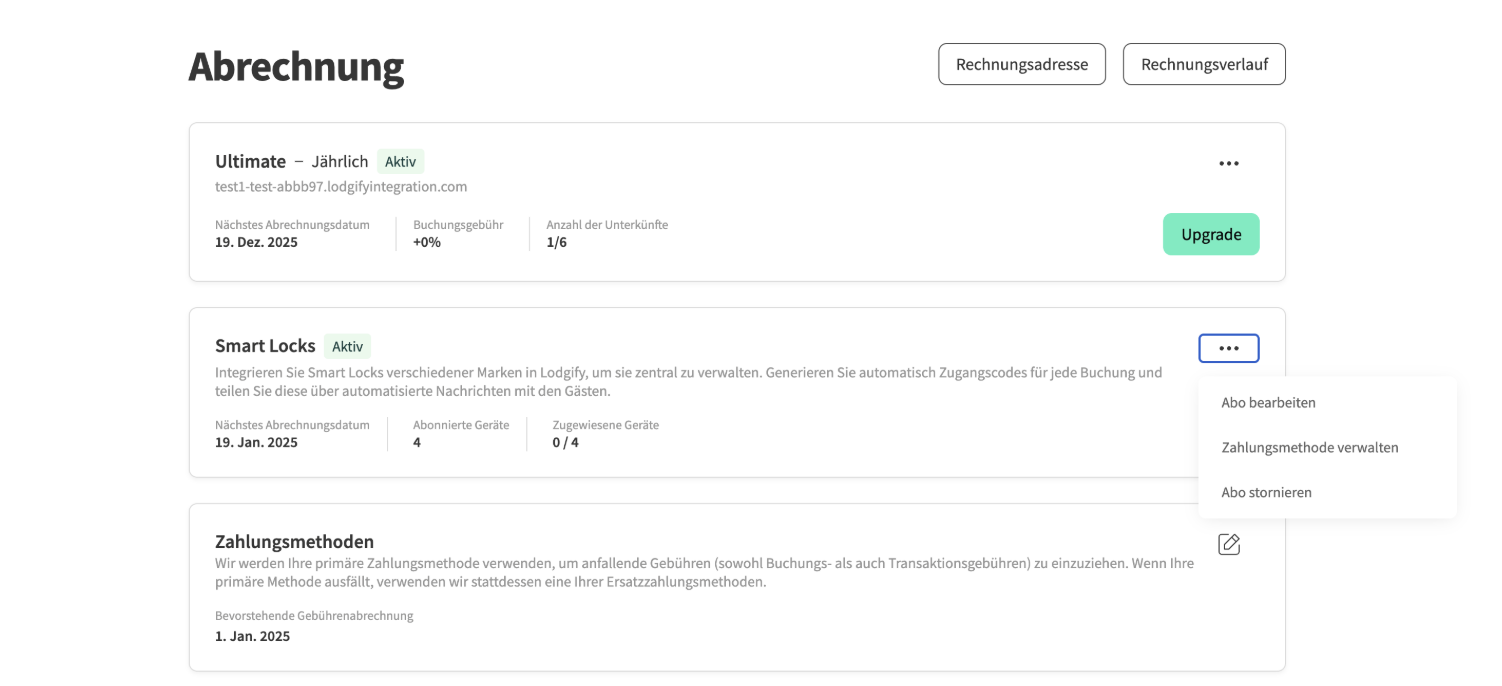The width and height of the screenshot is (1502, 686).
Task: Select the Abrechnung page heading
Action: 296,67
